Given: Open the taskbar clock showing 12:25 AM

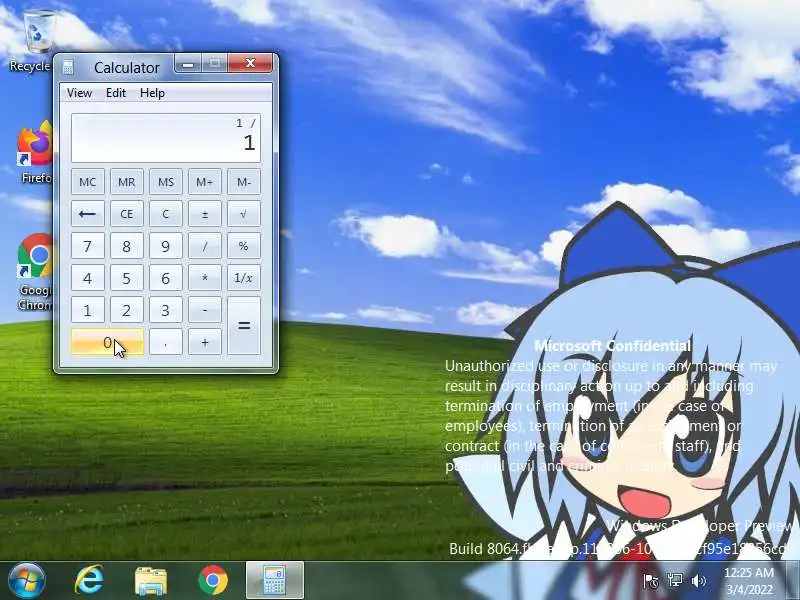Looking at the screenshot, I should coord(749,581).
